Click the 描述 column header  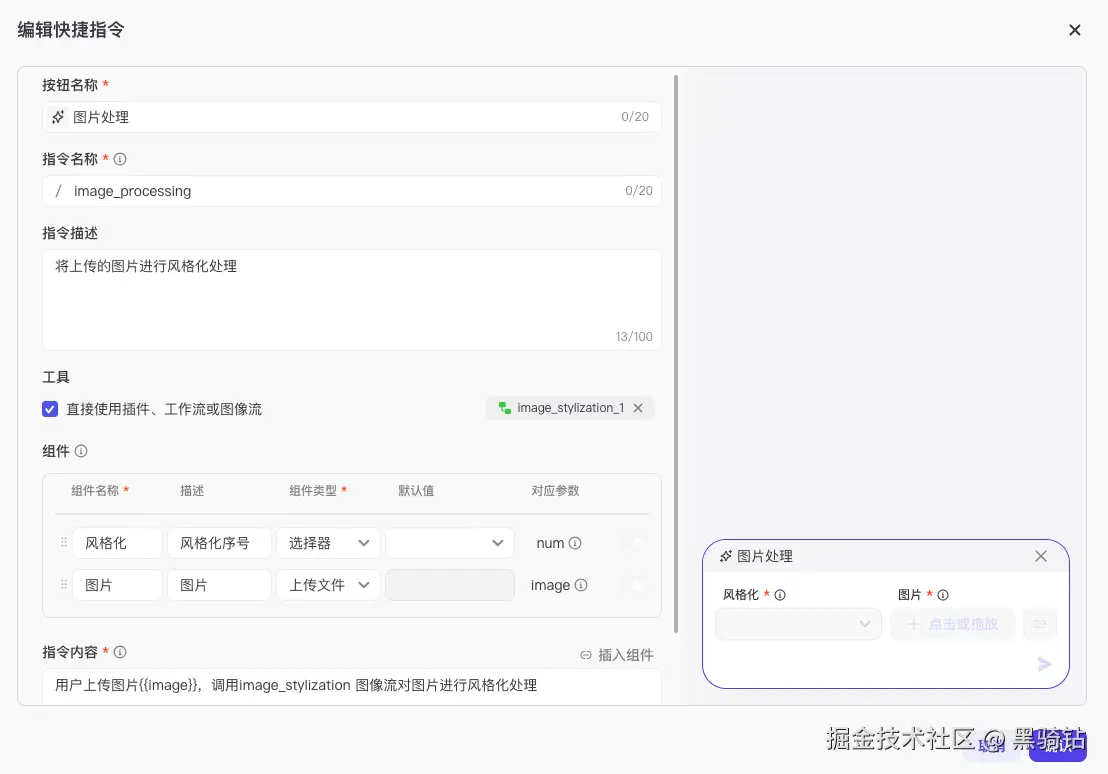[192, 491]
